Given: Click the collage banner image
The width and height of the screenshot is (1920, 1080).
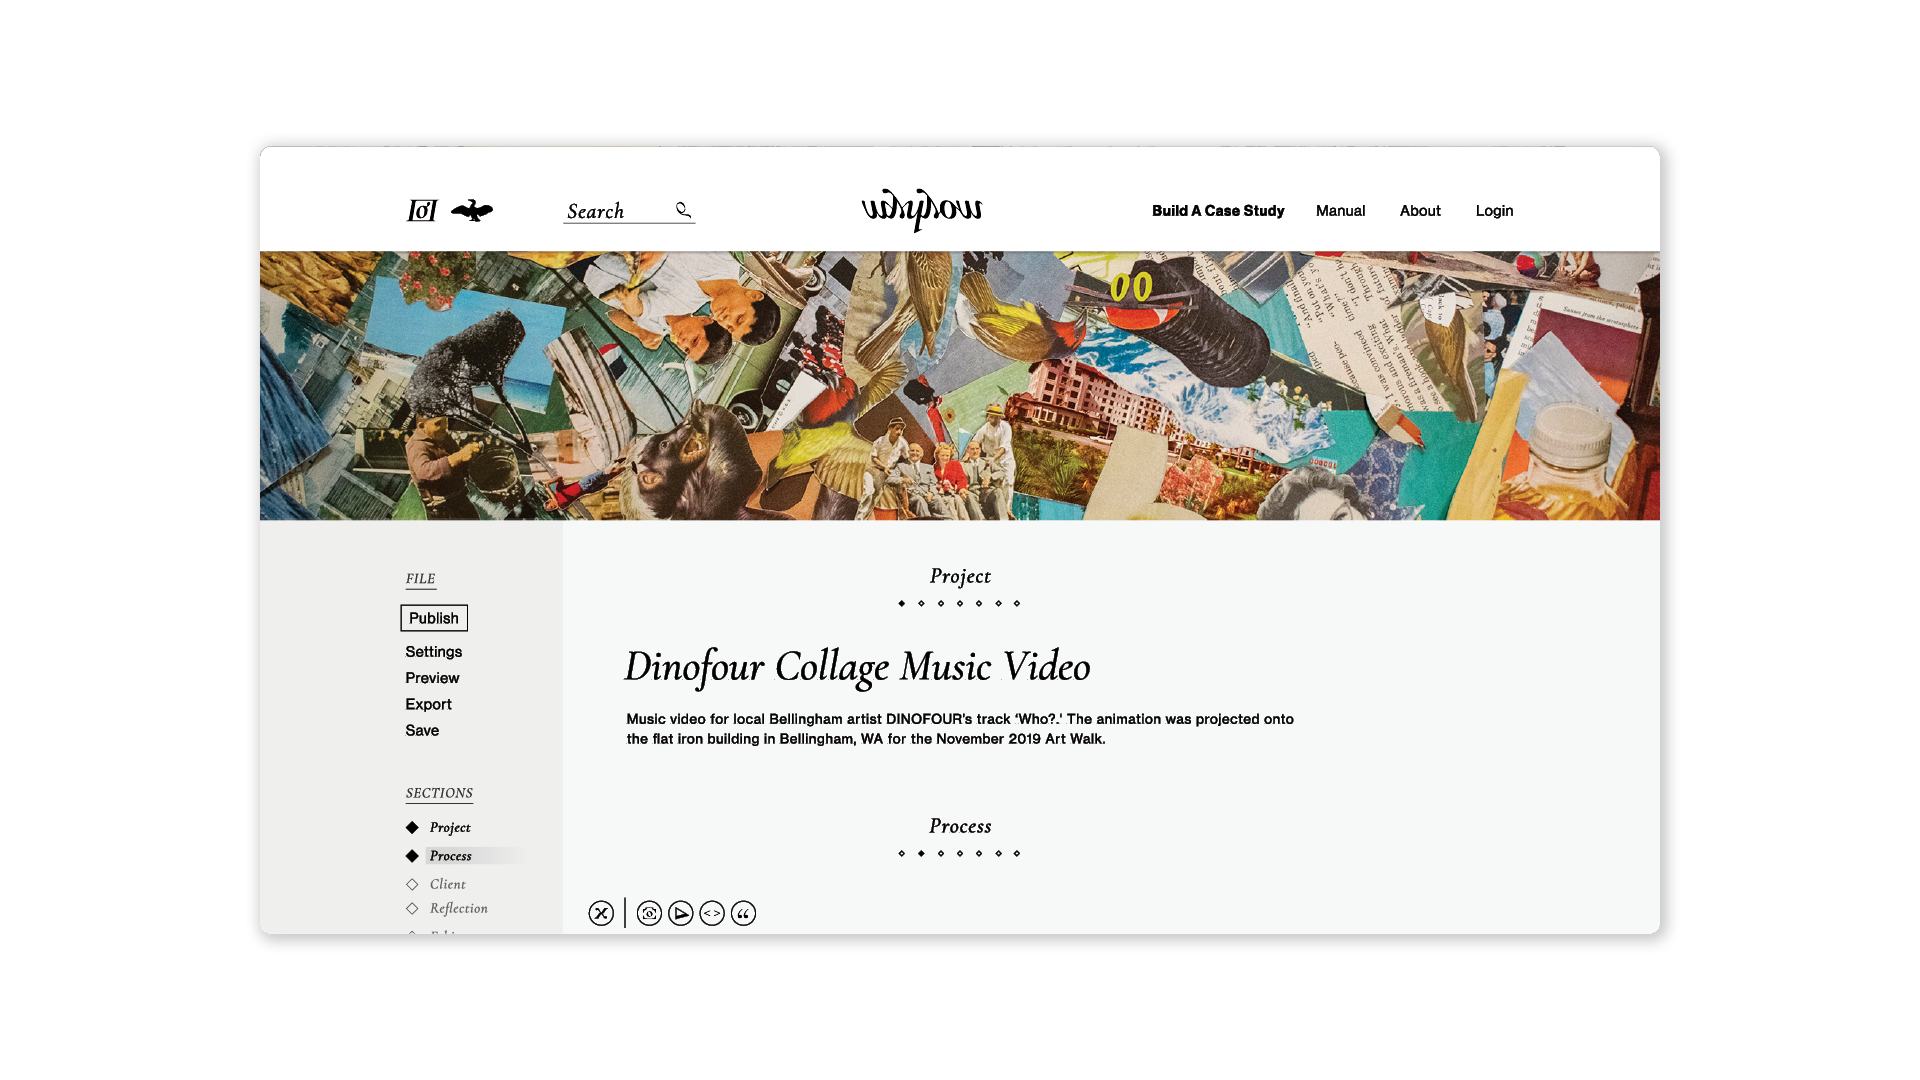Looking at the screenshot, I should (x=960, y=385).
